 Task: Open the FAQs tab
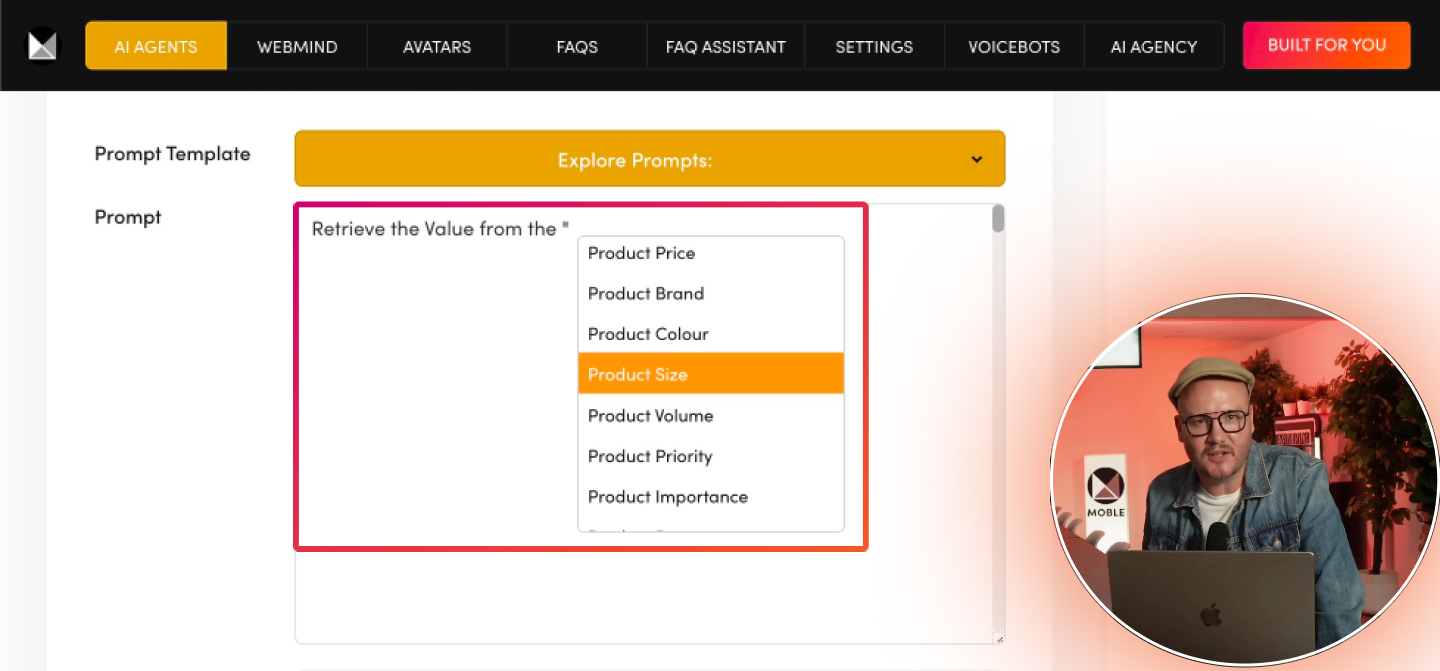pyautogui.click(x=577, y=47)
